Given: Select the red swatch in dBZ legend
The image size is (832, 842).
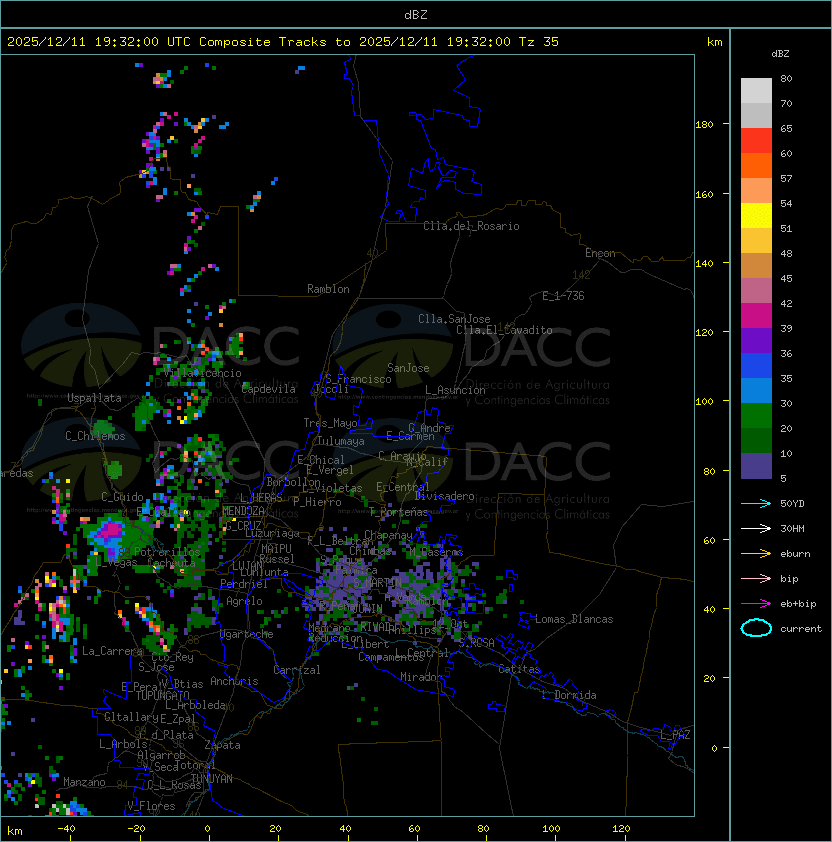Looking at the screenshot, I should point(756,140).
